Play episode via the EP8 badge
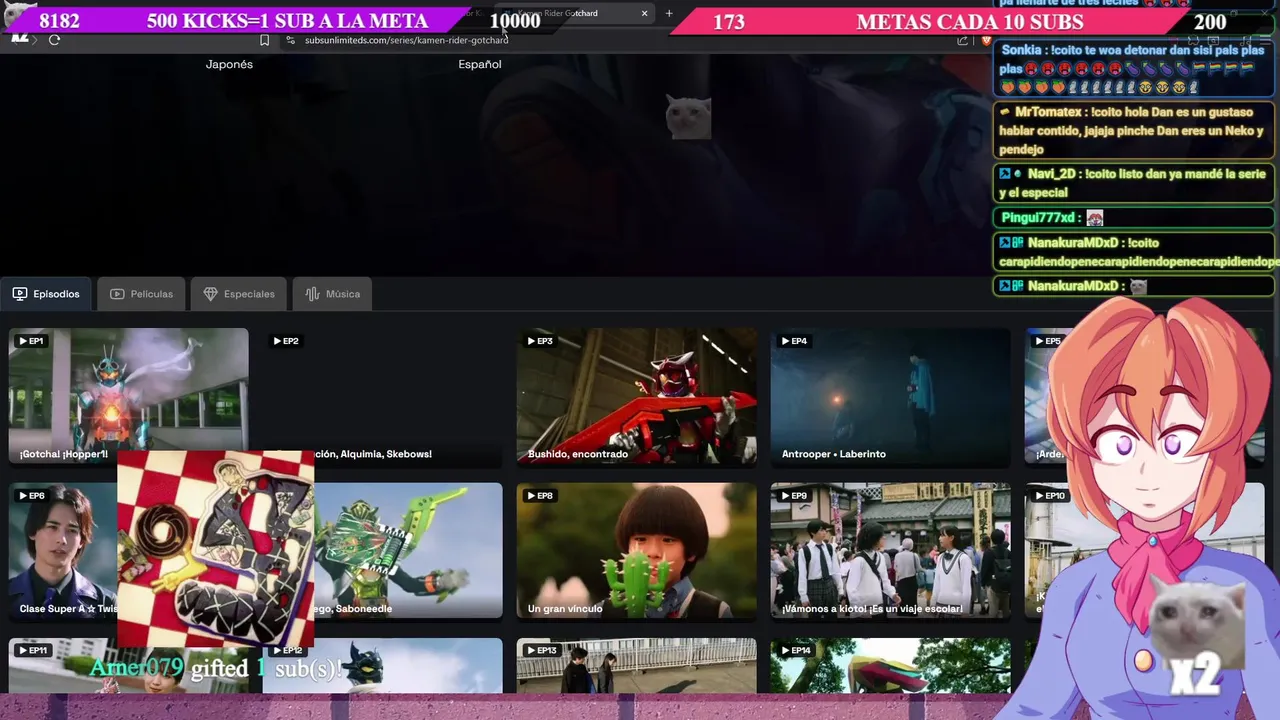The width and height of the screenshot is (1280, 720). pos(539,496)
